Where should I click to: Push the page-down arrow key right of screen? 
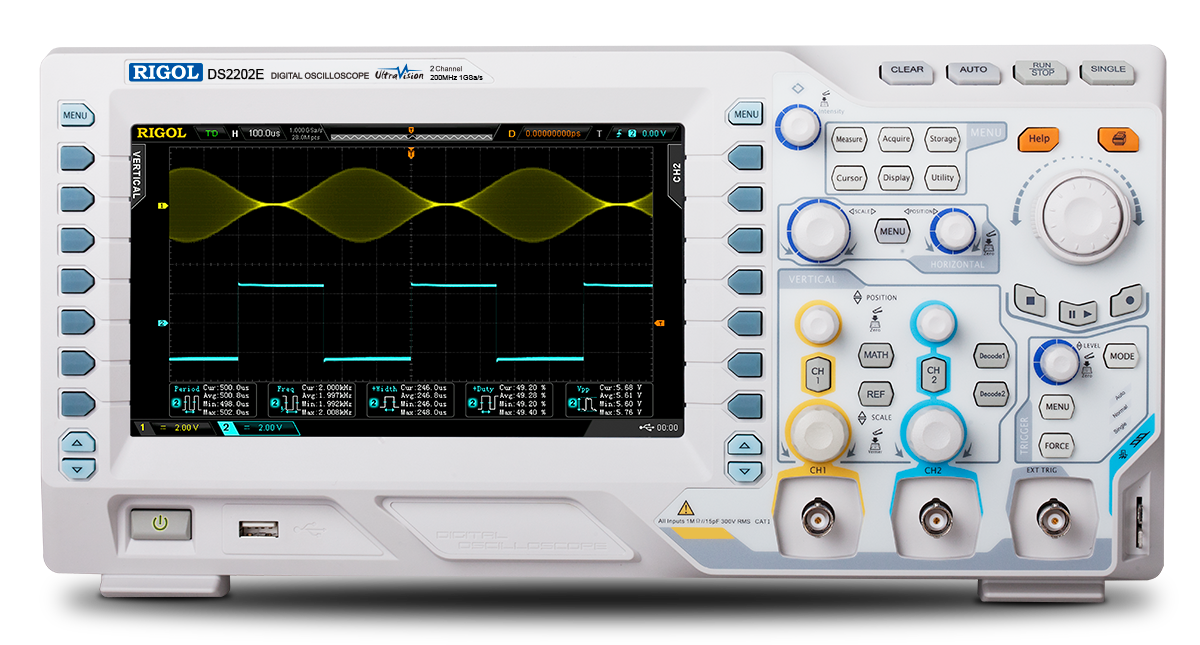742,469
